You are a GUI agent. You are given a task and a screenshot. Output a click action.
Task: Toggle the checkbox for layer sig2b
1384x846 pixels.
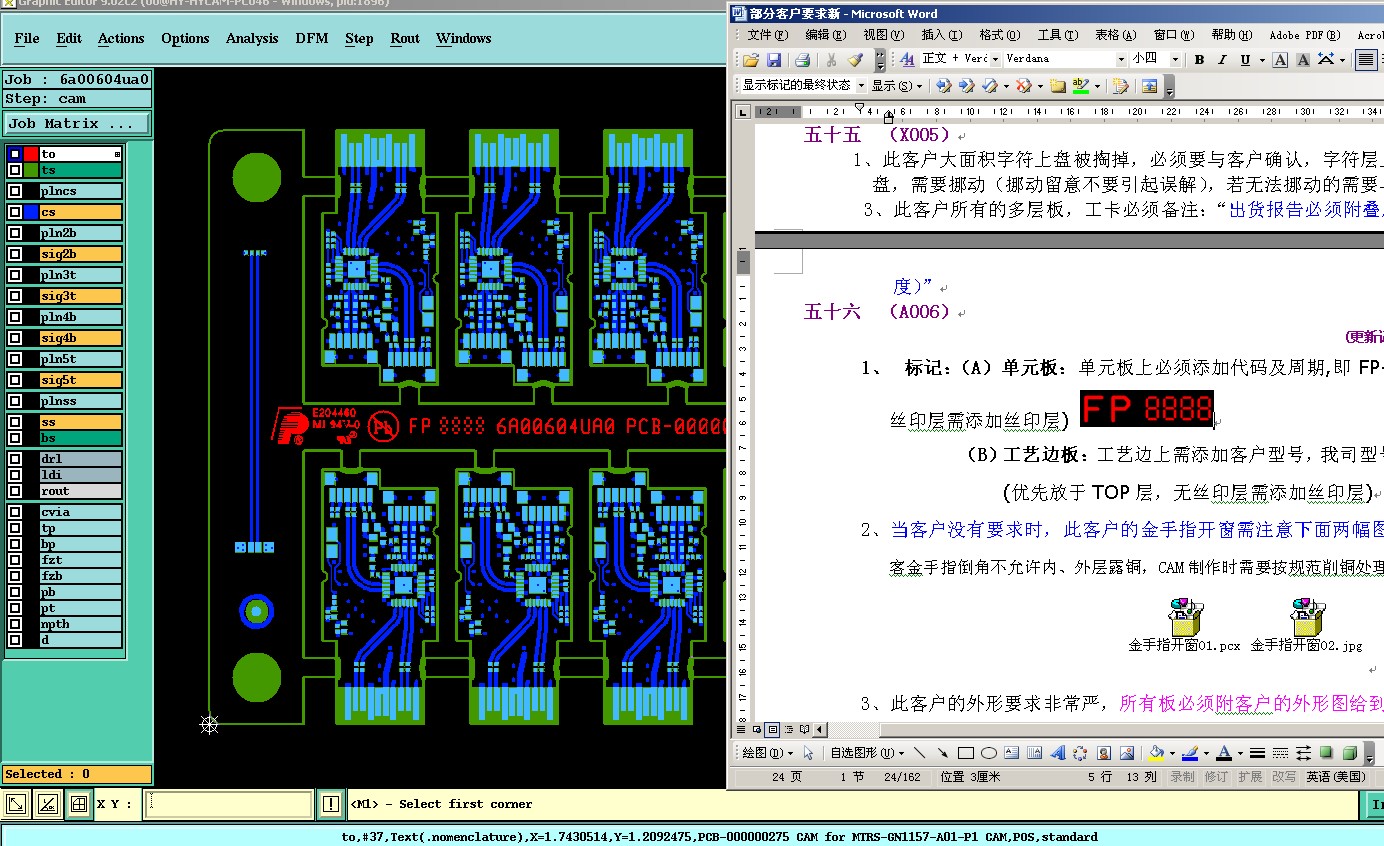coord(14,254)
